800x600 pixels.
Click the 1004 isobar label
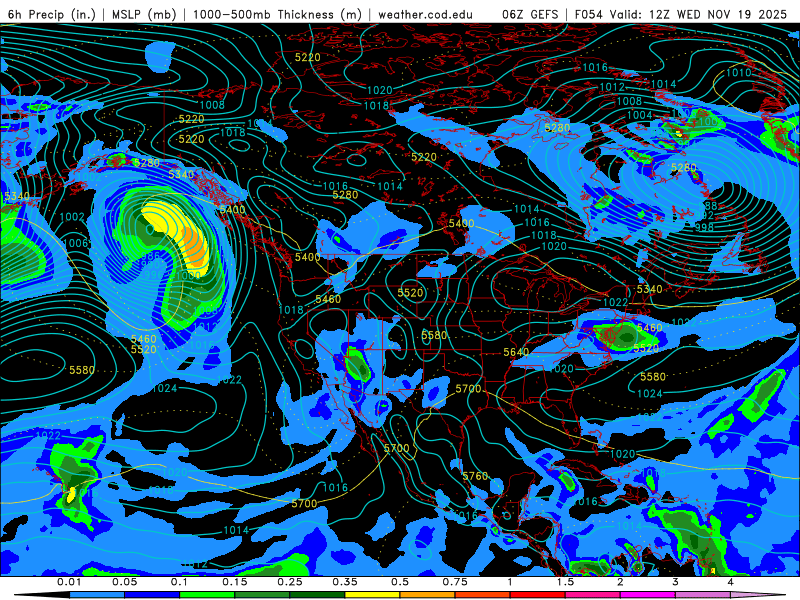pyautogui.click(x=639, y=115)
